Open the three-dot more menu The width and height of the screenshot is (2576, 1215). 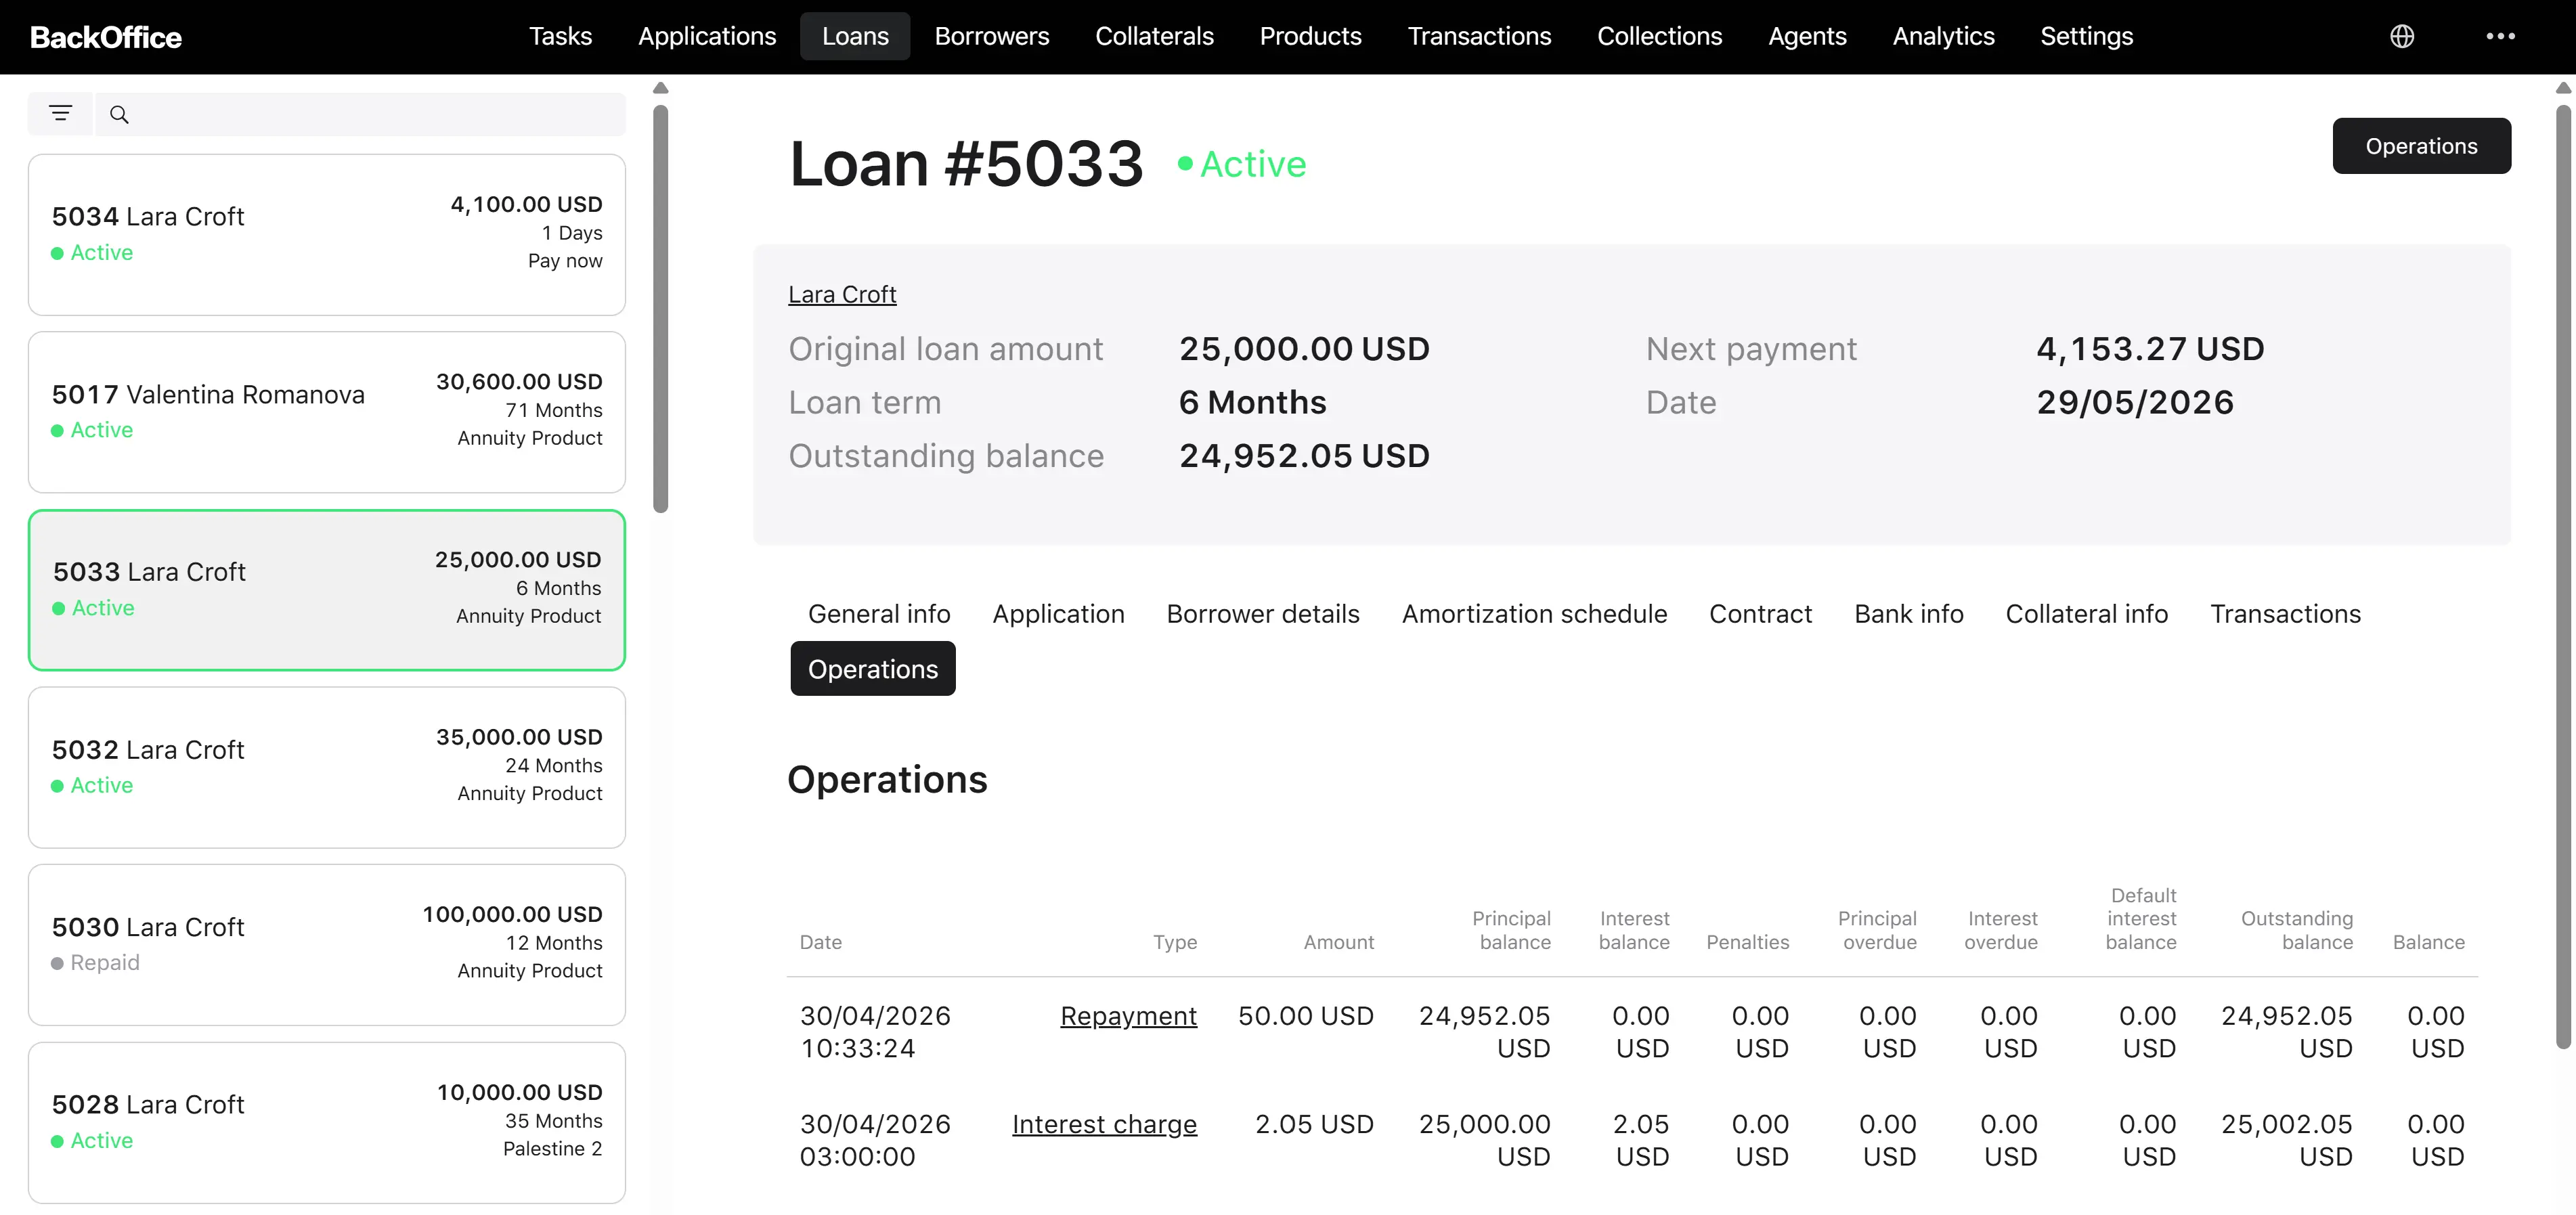tap(2500, 36)
